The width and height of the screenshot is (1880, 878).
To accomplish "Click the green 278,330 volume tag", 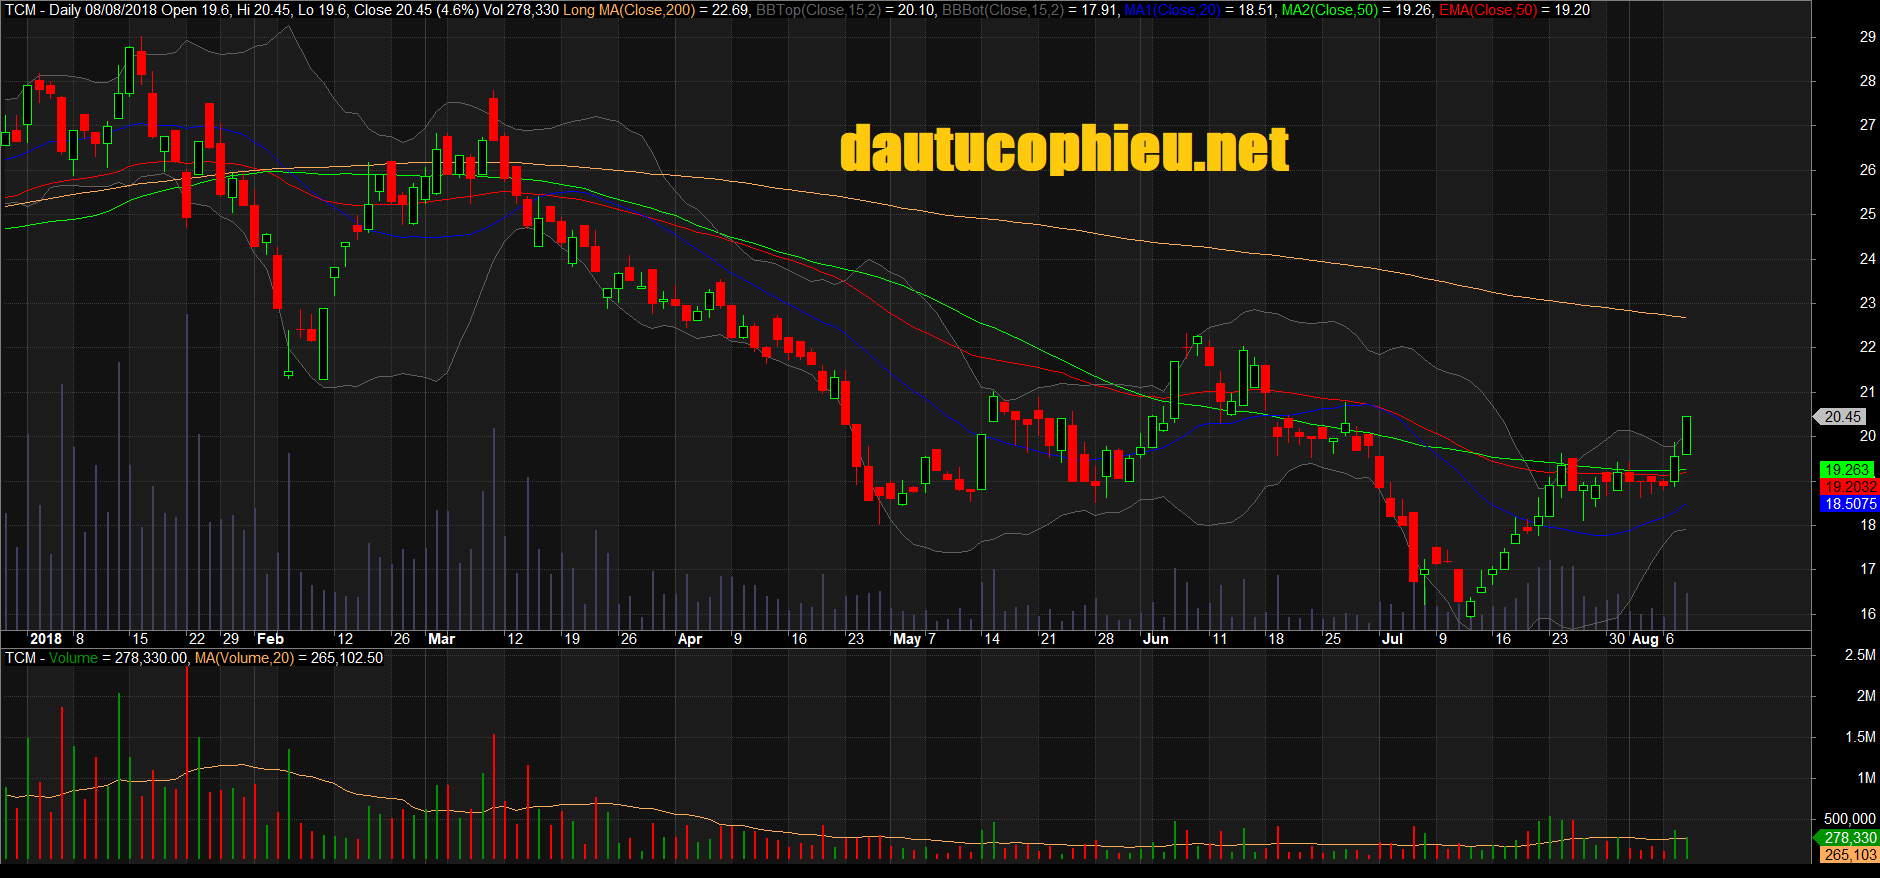I will point(1846,838).
